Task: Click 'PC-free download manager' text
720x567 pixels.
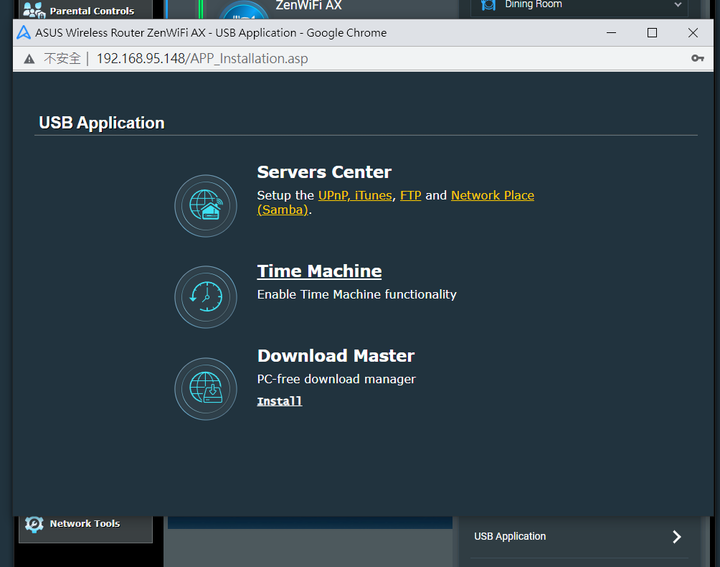Action: tap(336, 379)
